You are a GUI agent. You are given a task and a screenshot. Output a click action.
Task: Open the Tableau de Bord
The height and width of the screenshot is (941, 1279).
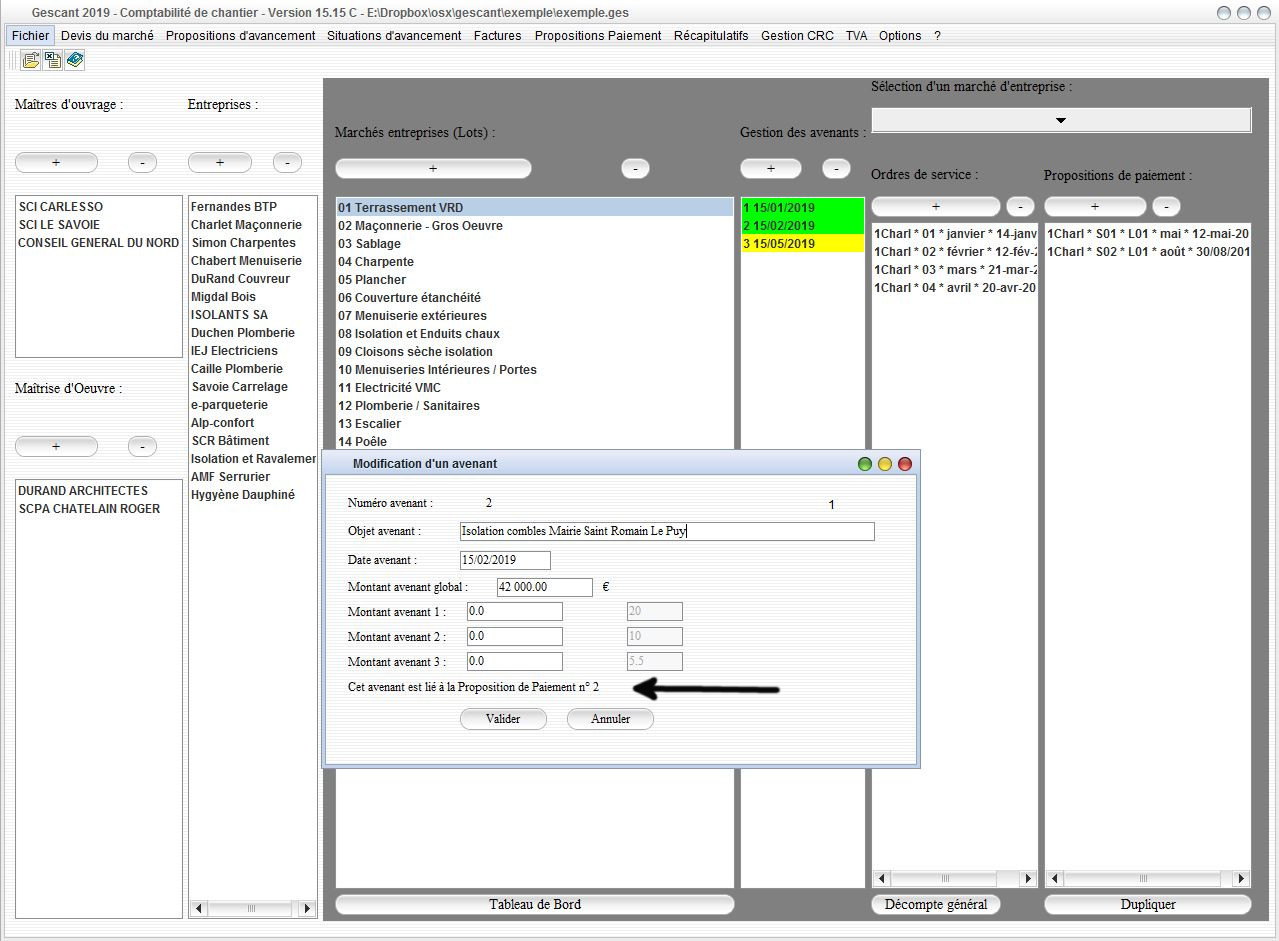point(534,904)
